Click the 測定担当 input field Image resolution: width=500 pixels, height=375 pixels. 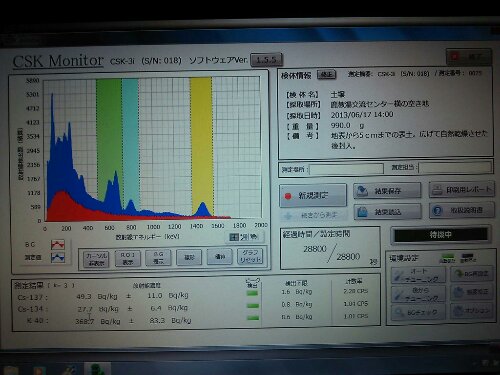pos(455,167)
